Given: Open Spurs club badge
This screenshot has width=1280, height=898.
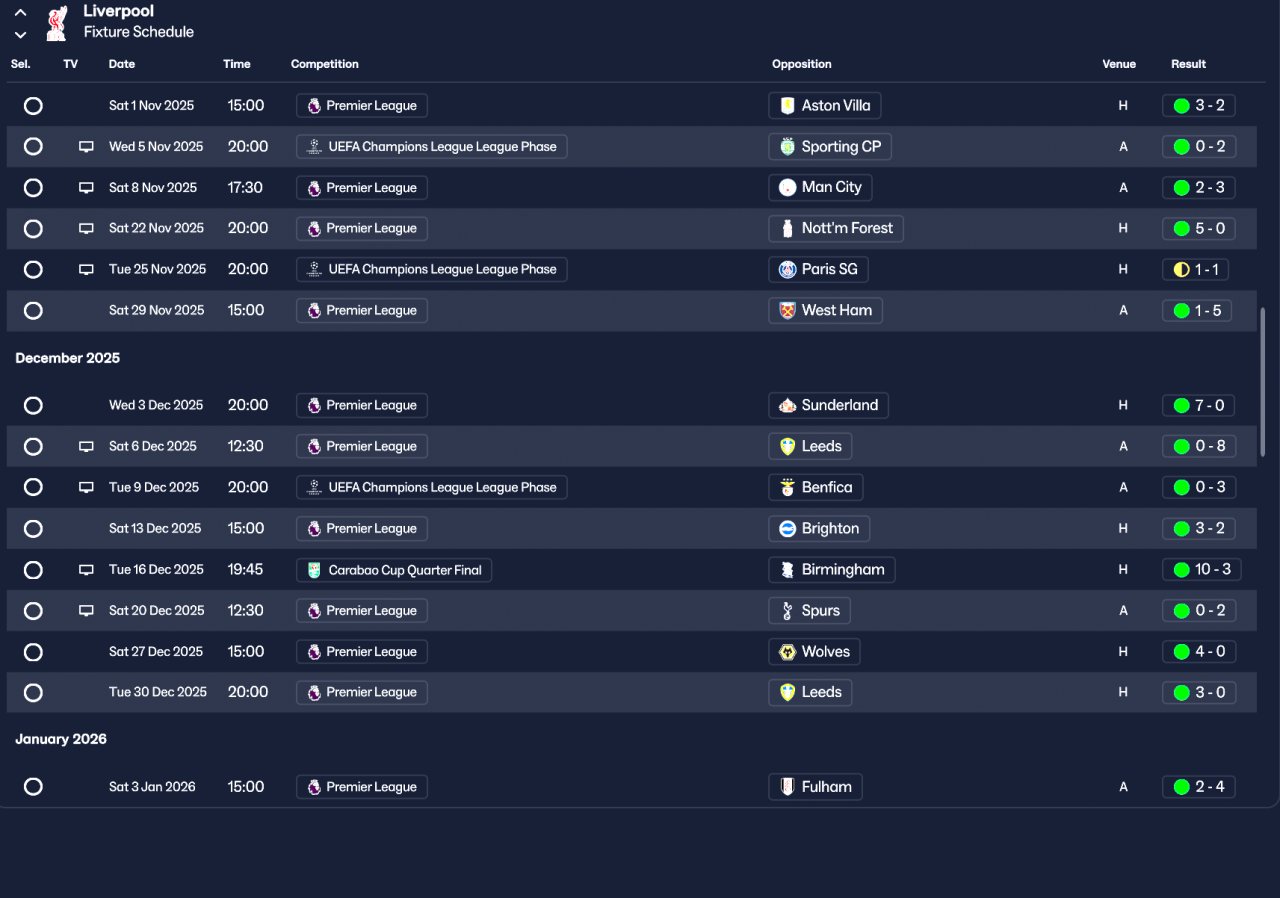Looking at the screenshot, I should (x=787, y=611).
